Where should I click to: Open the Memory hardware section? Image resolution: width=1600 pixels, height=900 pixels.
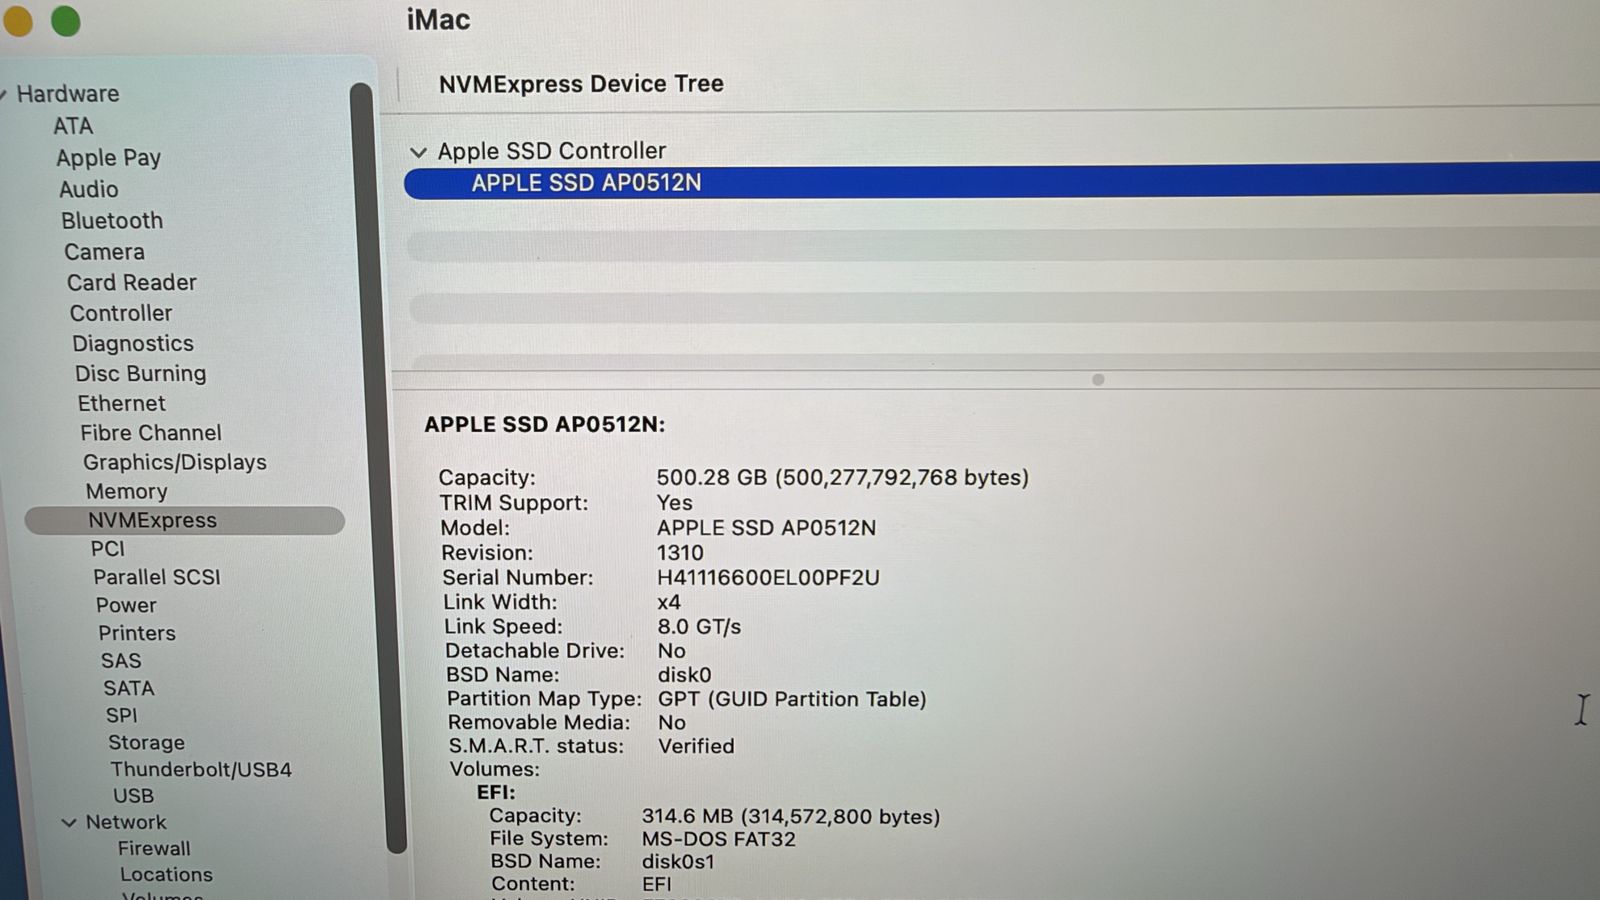click(126, 491)
